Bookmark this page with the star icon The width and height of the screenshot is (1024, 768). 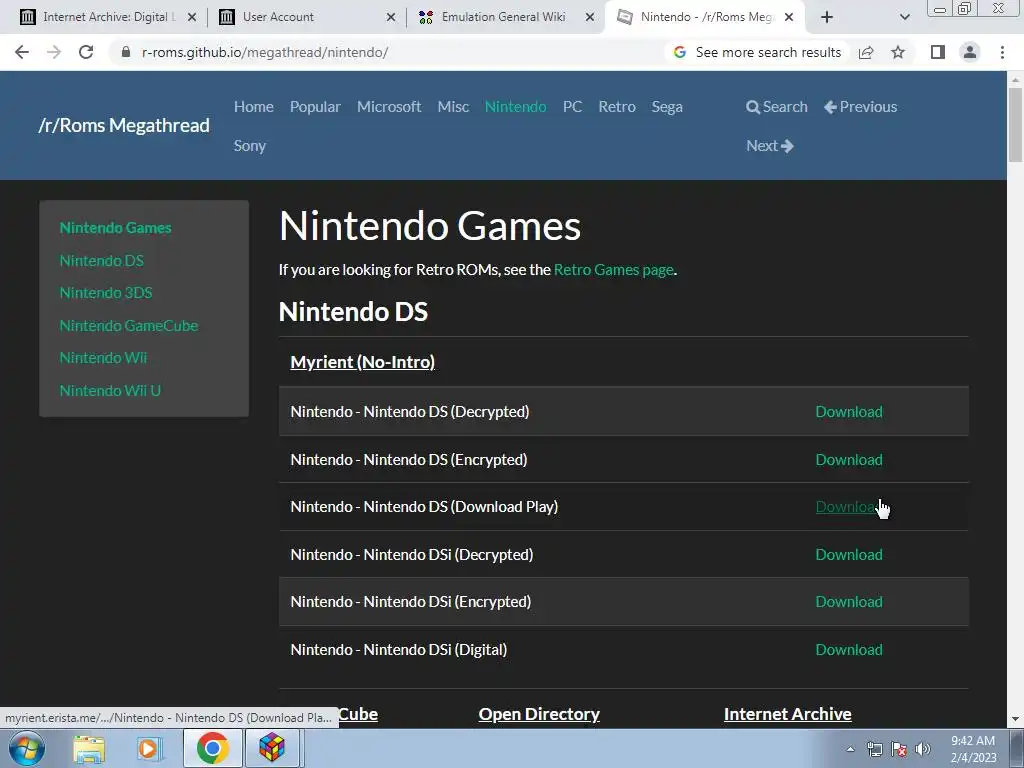[898, 52]
